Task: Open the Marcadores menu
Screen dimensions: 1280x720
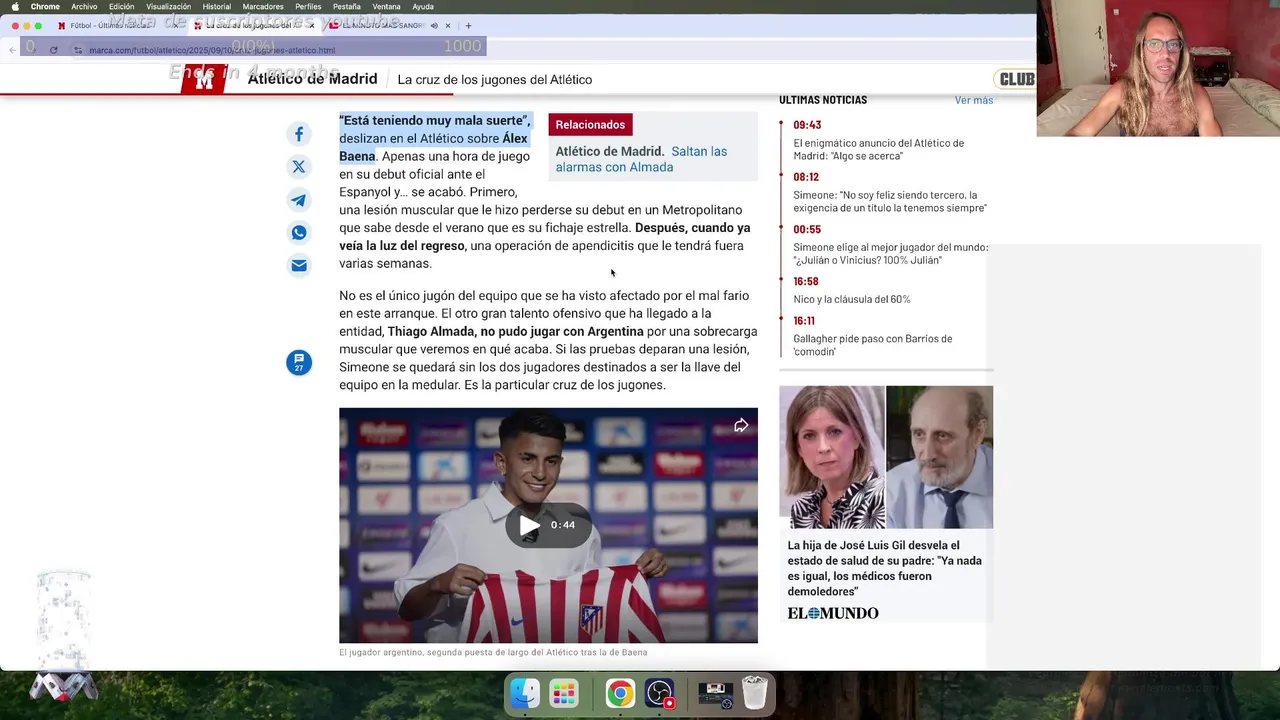Action: pos(263,7)
